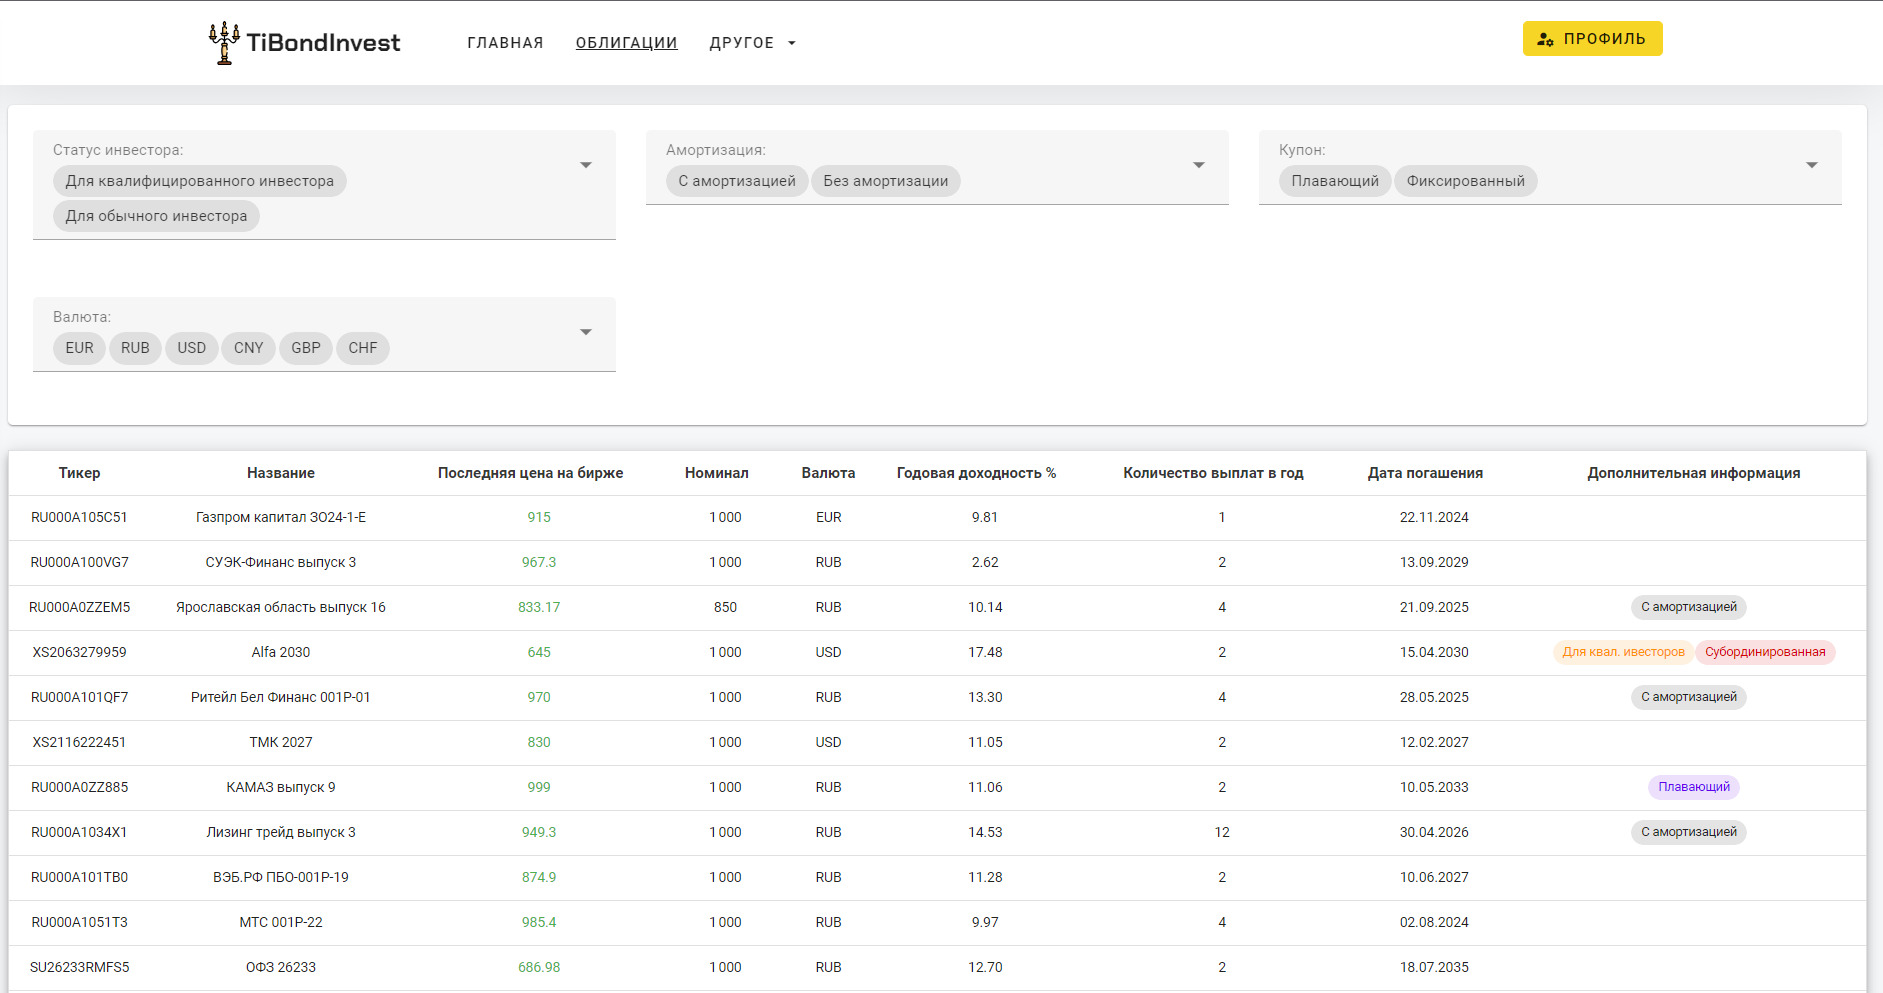1883x993 pixels.
Task: Open bond ВЭБ.РФ ПБО-001Р-19
Action: click(281, 878)
